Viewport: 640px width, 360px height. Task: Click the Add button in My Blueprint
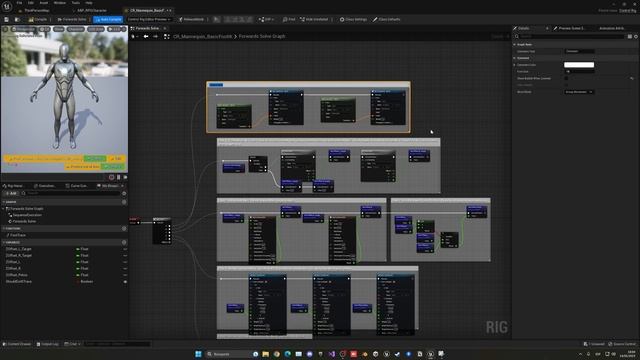(x=11, y=193)
